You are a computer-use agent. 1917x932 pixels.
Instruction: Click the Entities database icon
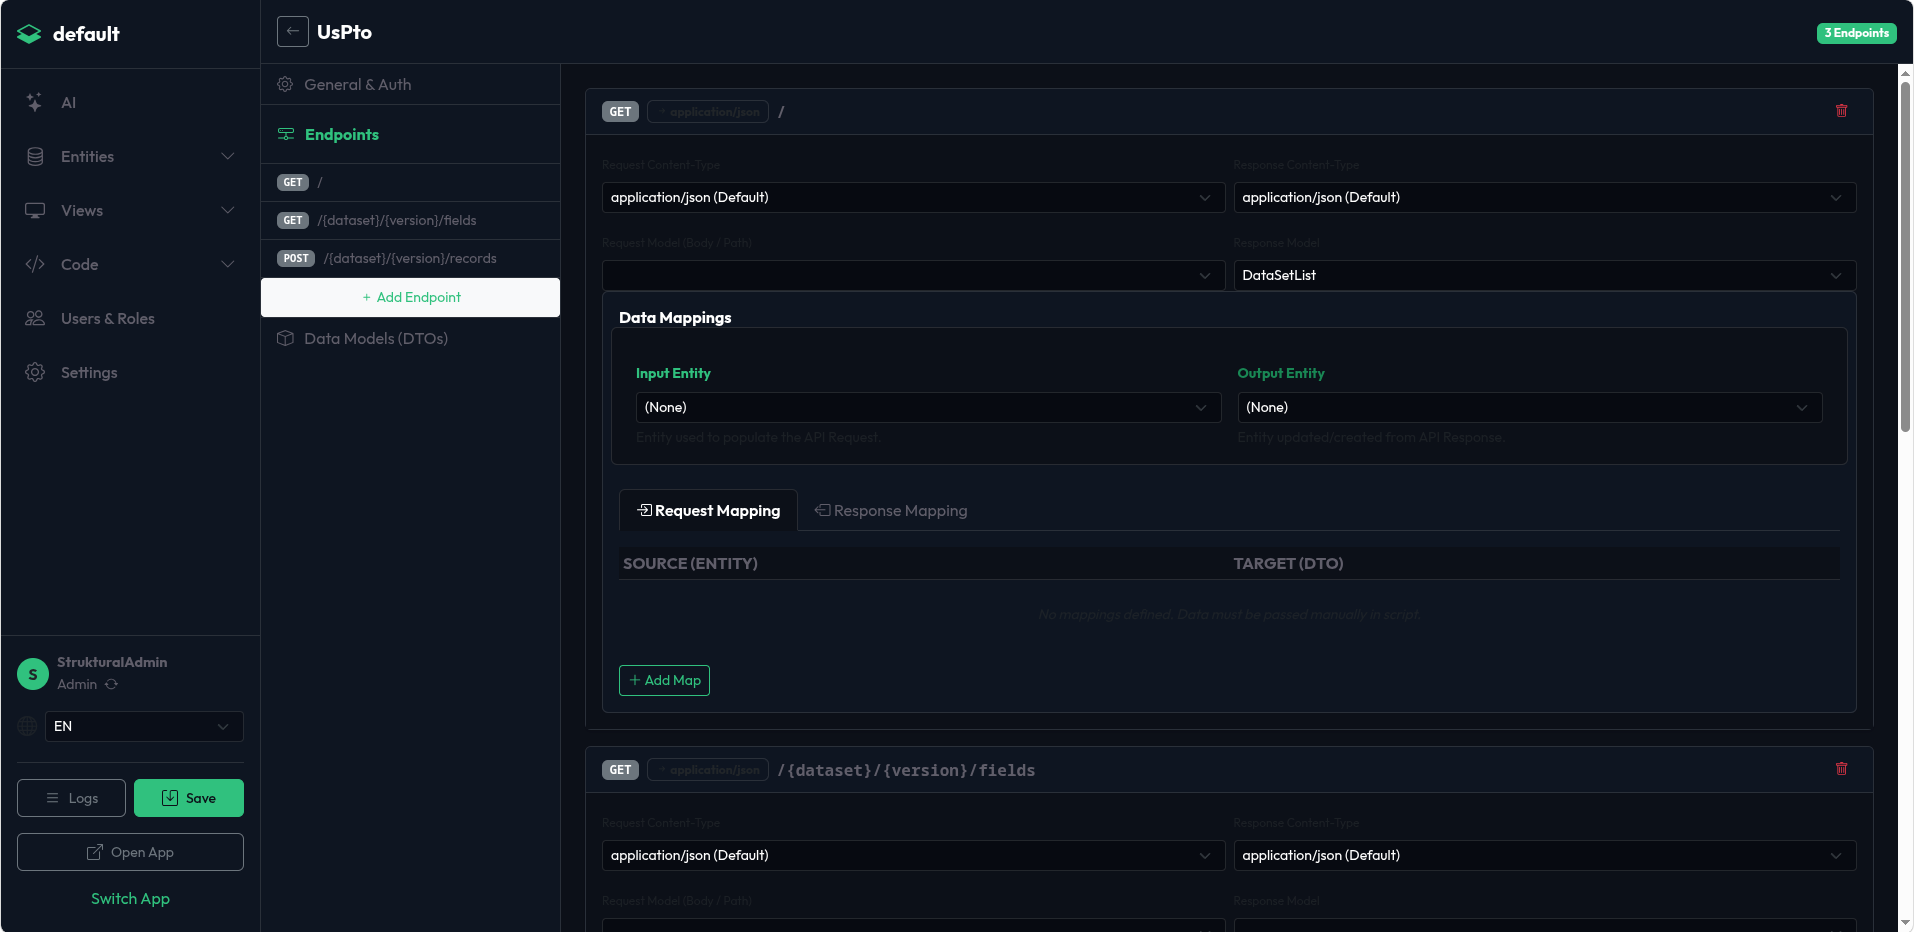tap(35, 156)
